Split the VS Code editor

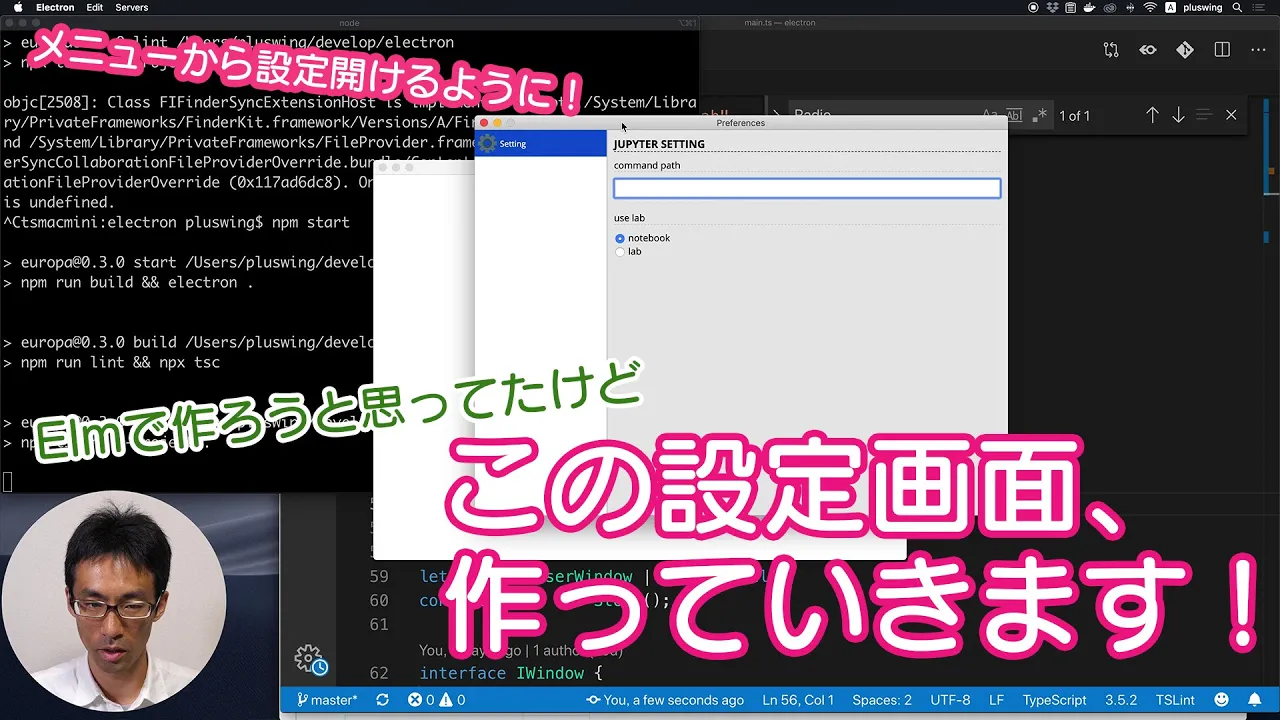click(x=1222, y=50)
